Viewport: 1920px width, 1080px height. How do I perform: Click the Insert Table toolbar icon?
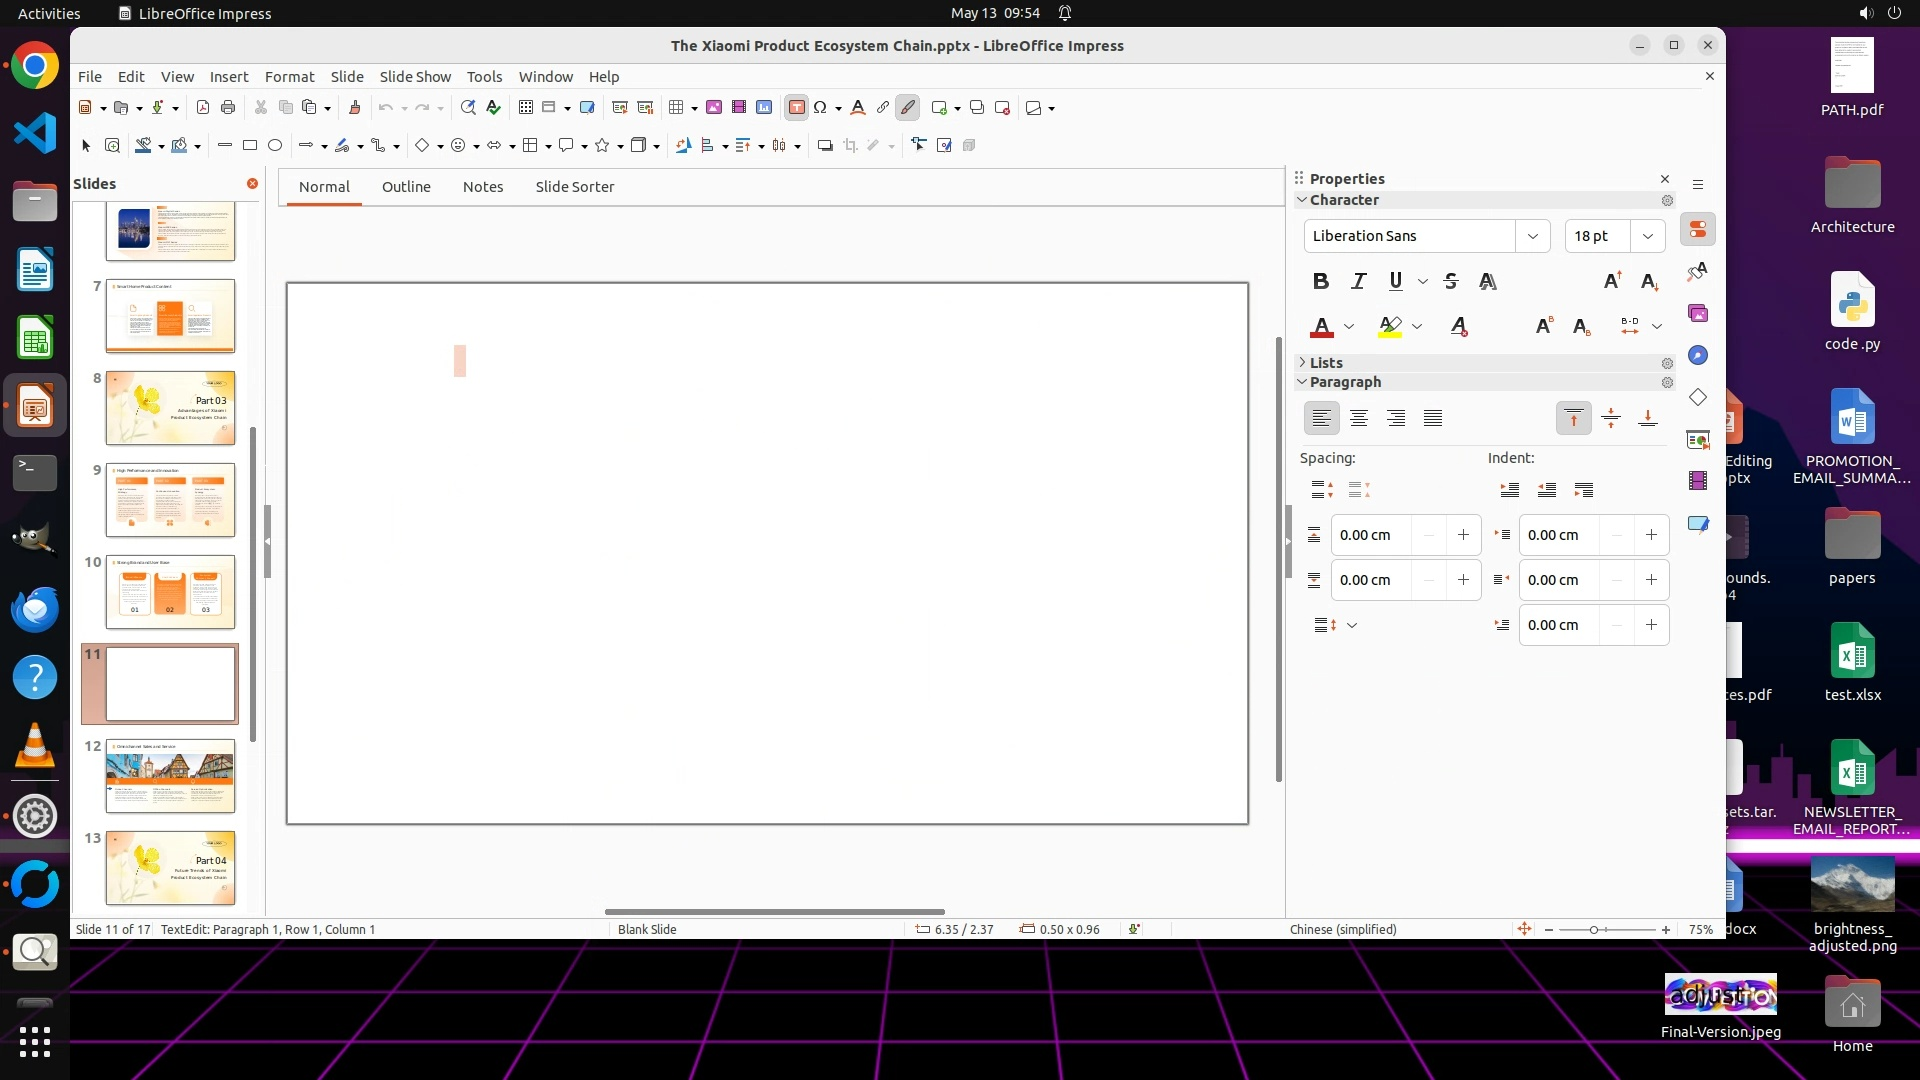pos(676,108)
